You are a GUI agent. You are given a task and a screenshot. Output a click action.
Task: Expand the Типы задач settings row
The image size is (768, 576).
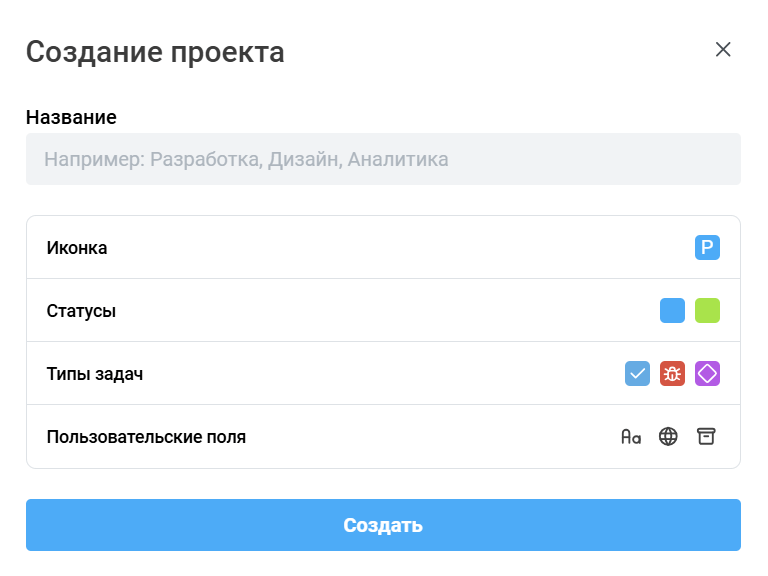(x=384, y=374)
